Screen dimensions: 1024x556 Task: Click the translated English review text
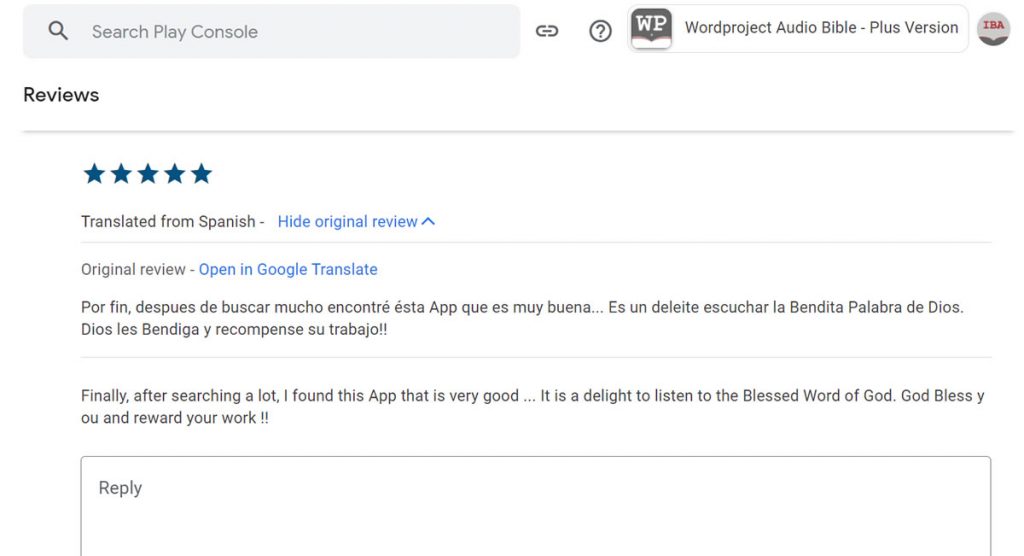[530, 406]
